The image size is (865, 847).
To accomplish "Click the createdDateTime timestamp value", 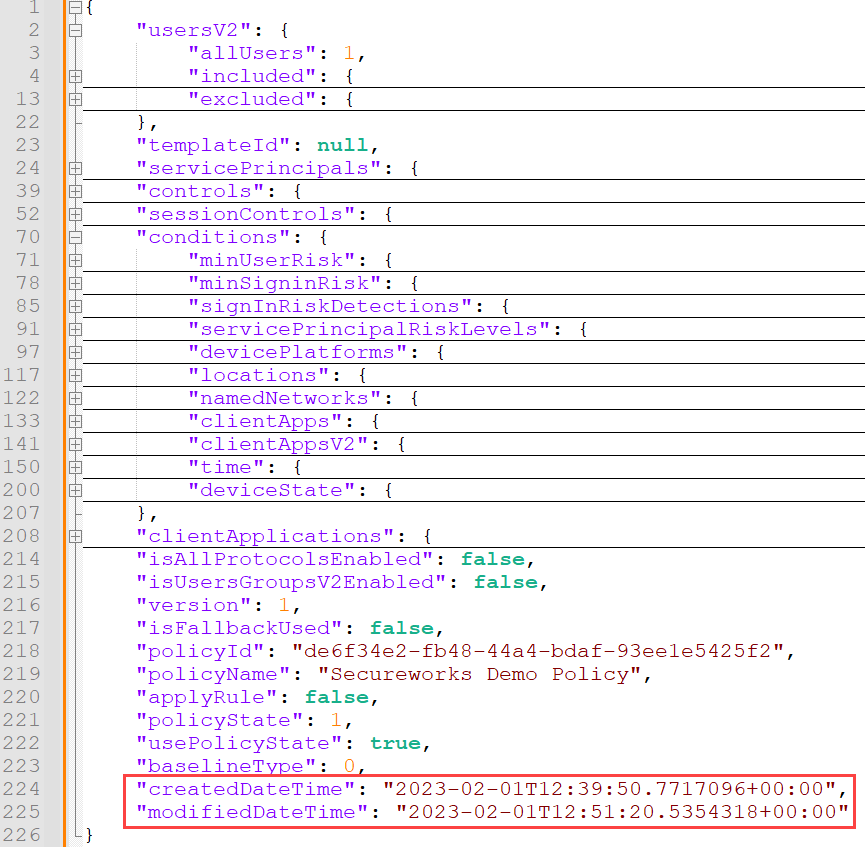I will tap(610, 789).
